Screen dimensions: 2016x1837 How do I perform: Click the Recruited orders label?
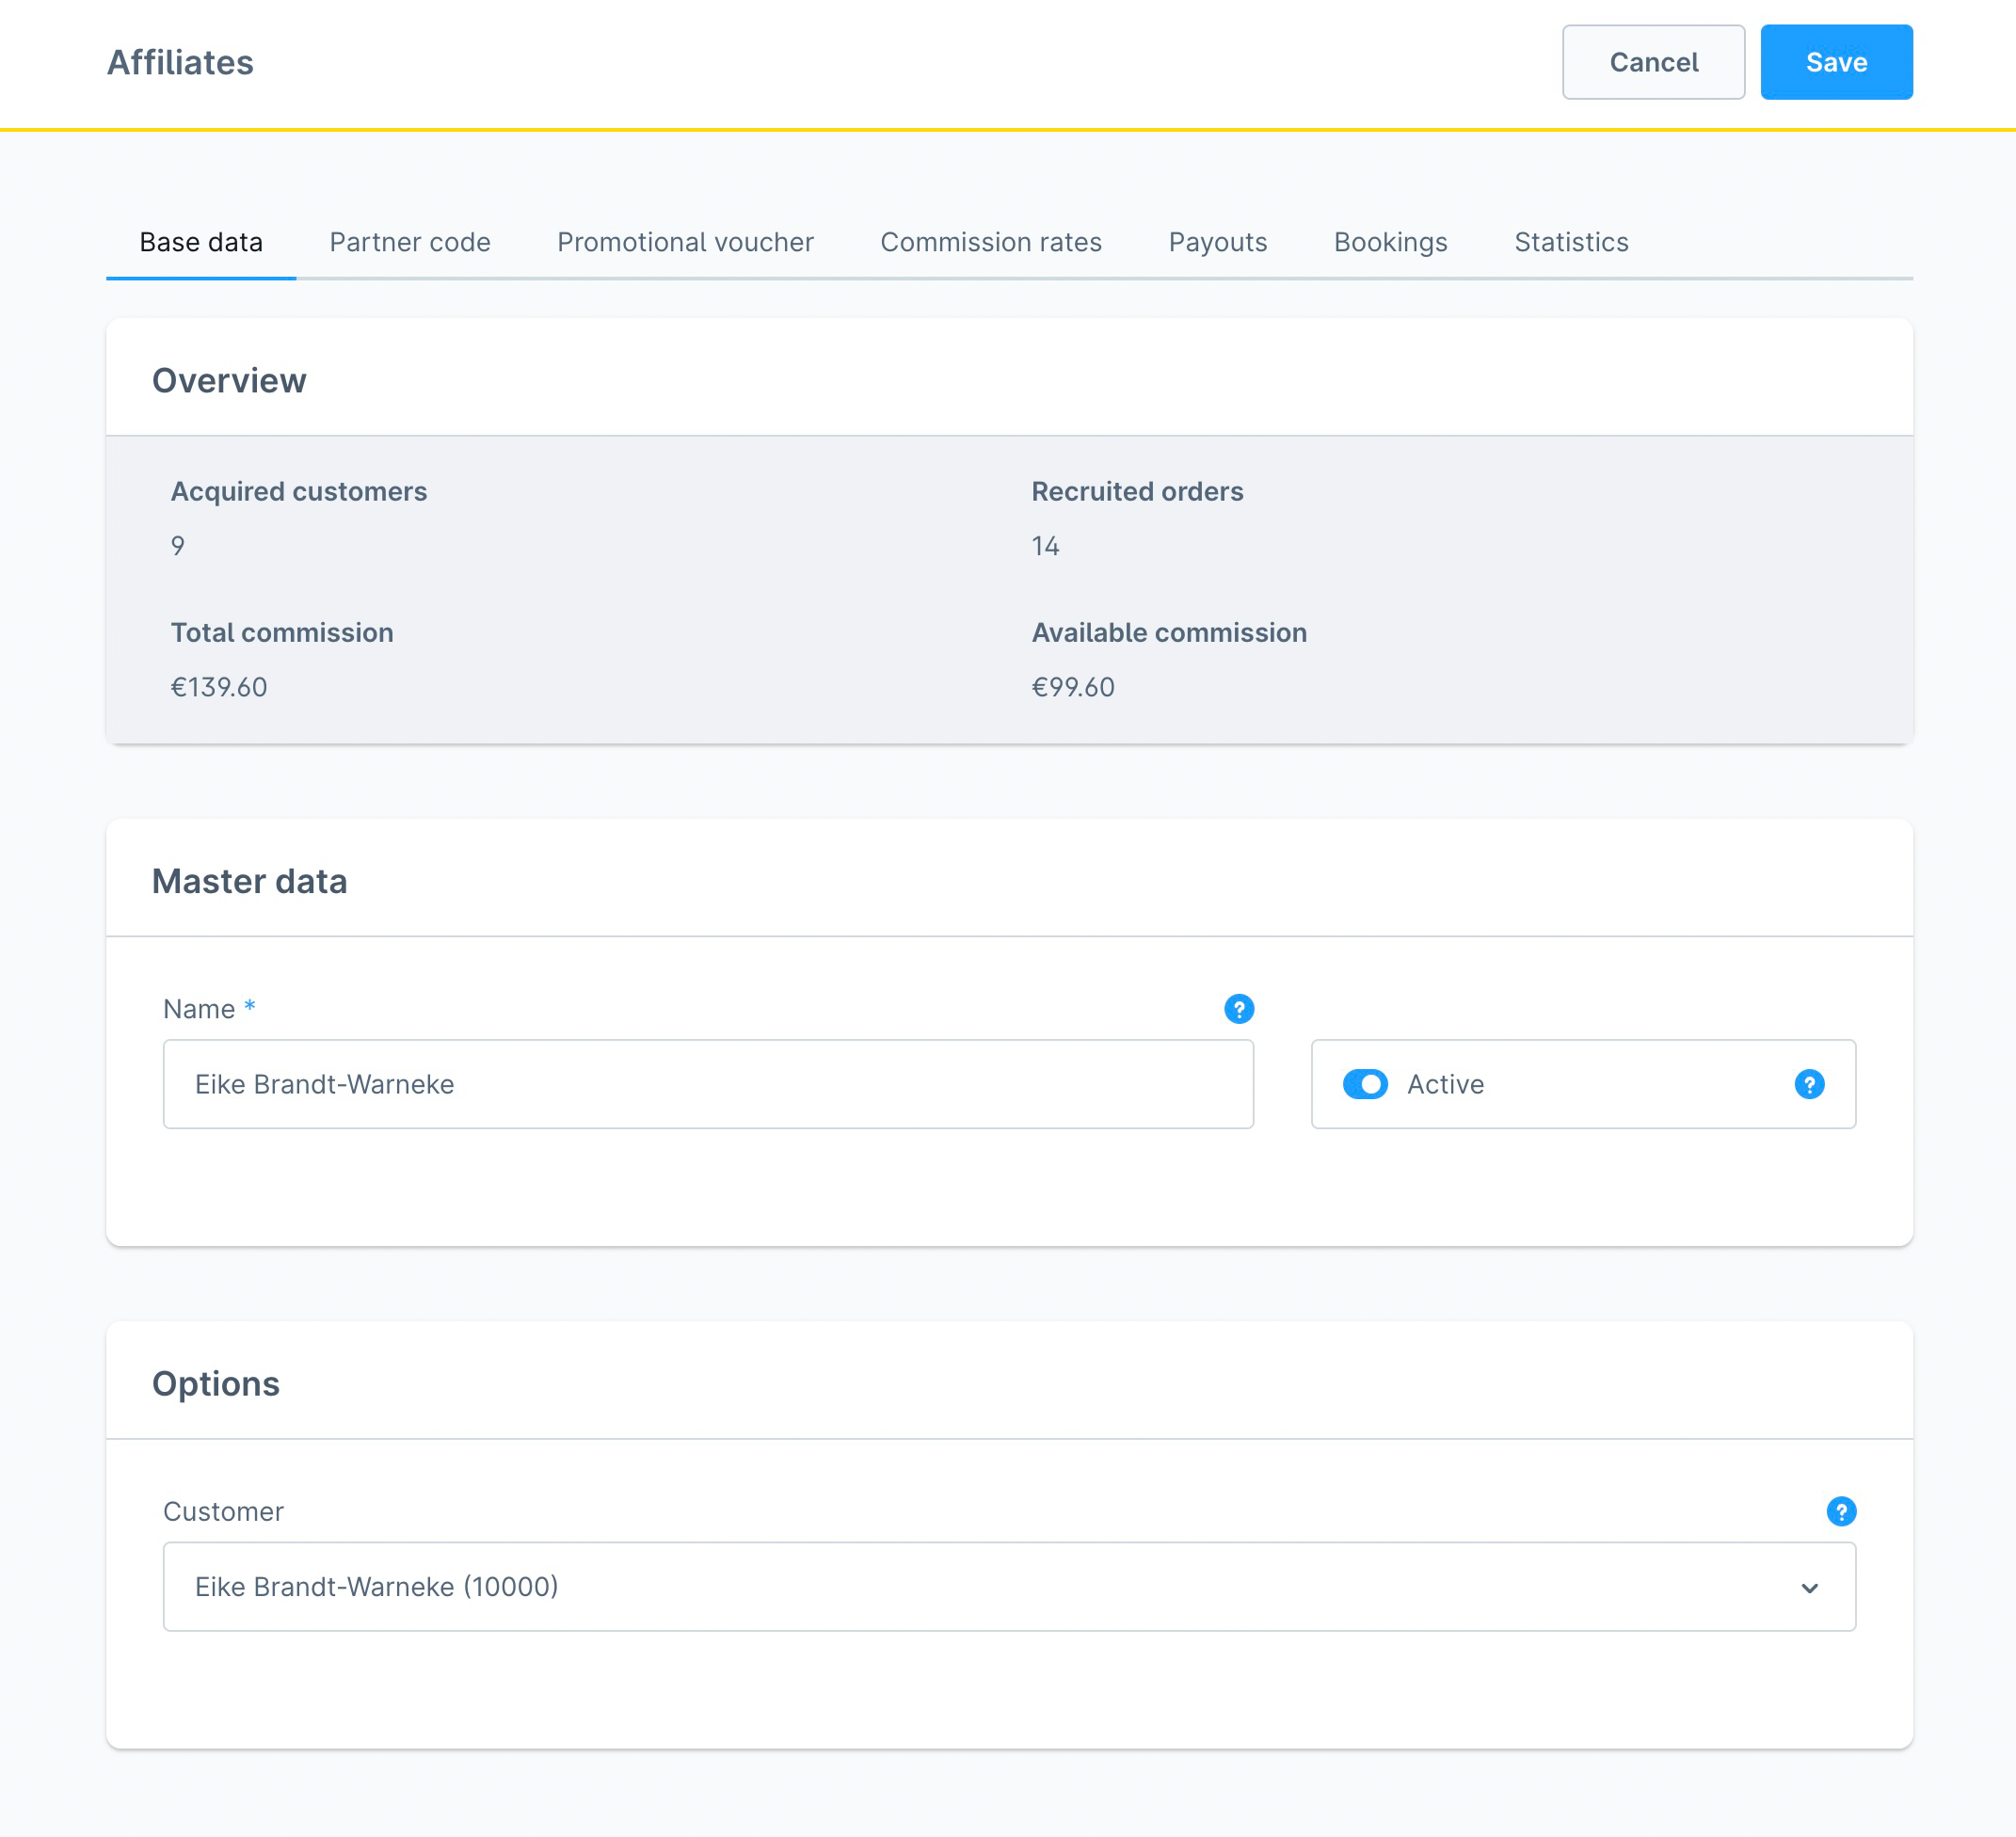click(1137, 491)
